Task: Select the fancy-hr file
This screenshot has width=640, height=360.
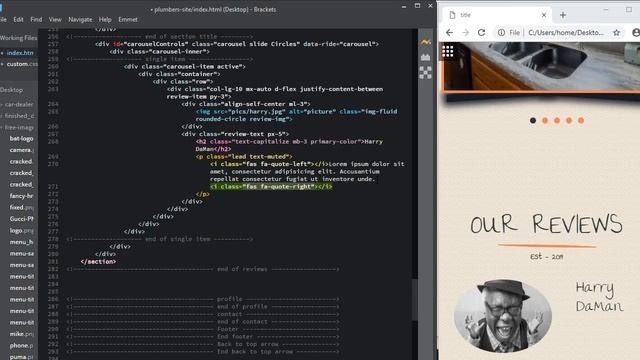Action: pyautogui.click(x=21, y=196)
